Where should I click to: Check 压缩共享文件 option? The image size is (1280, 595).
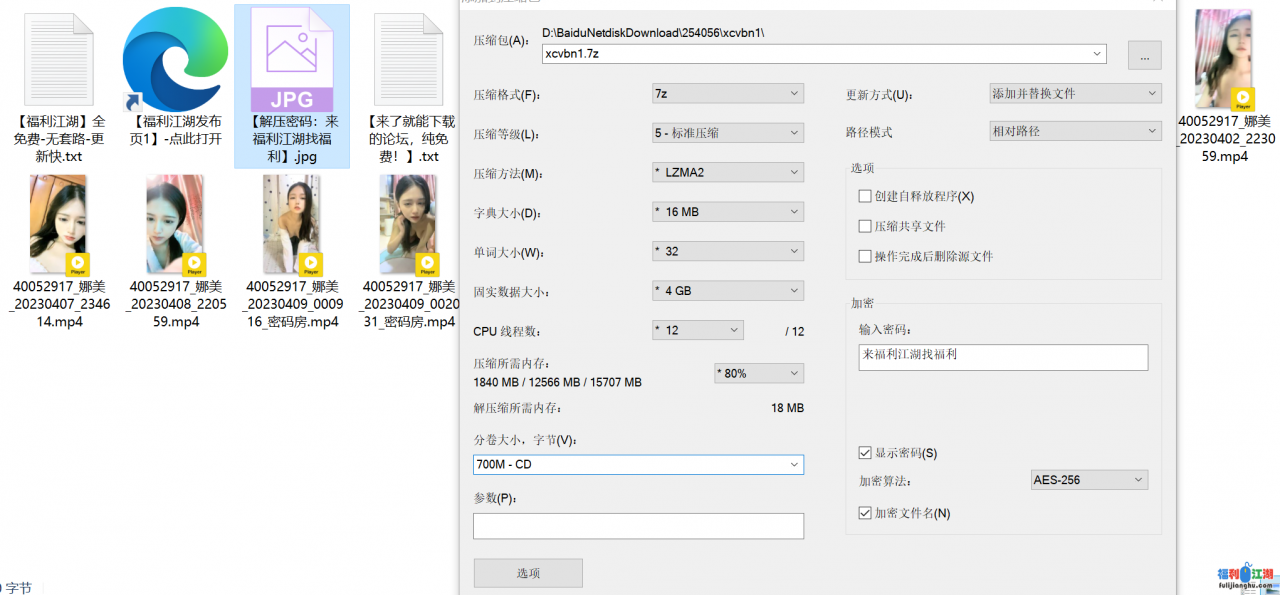865,226
